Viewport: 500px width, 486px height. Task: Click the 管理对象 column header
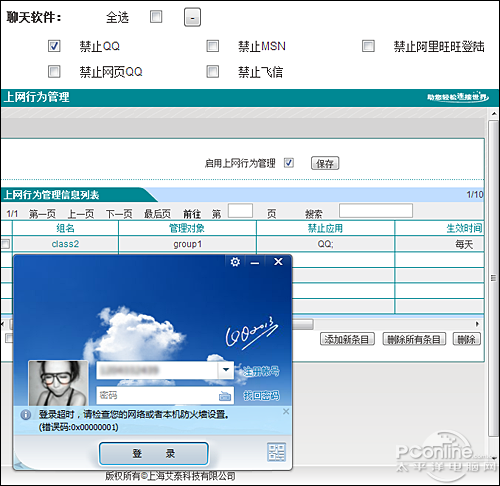click(187, 228)
